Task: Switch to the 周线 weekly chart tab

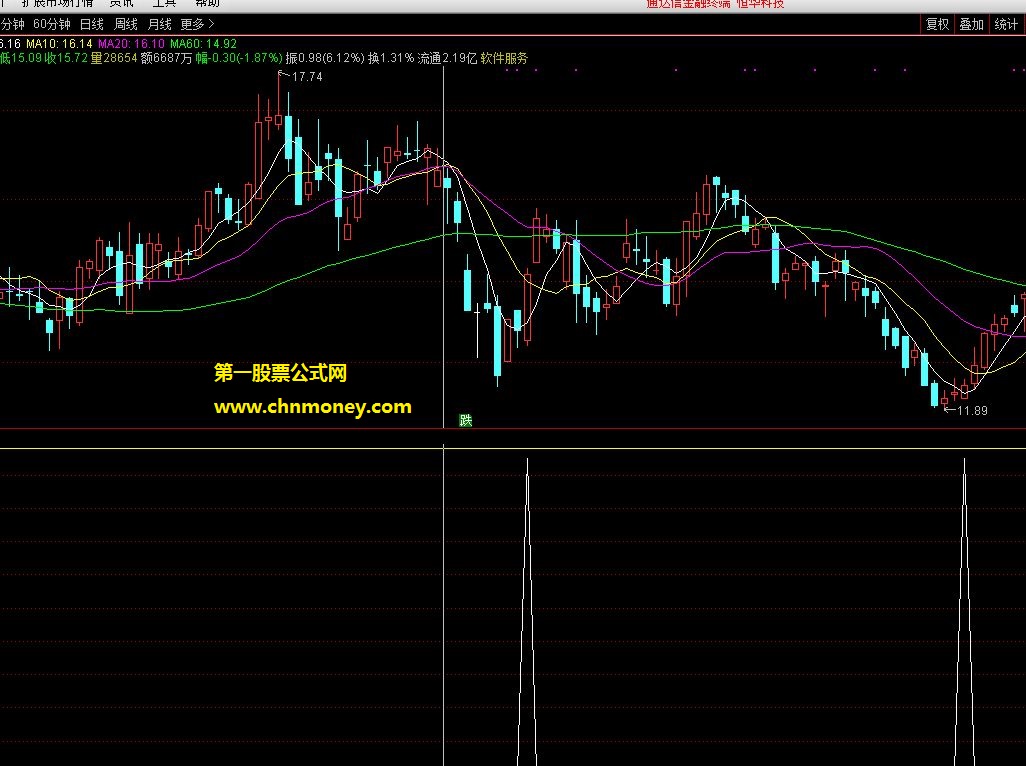Action: pos(126,24)
